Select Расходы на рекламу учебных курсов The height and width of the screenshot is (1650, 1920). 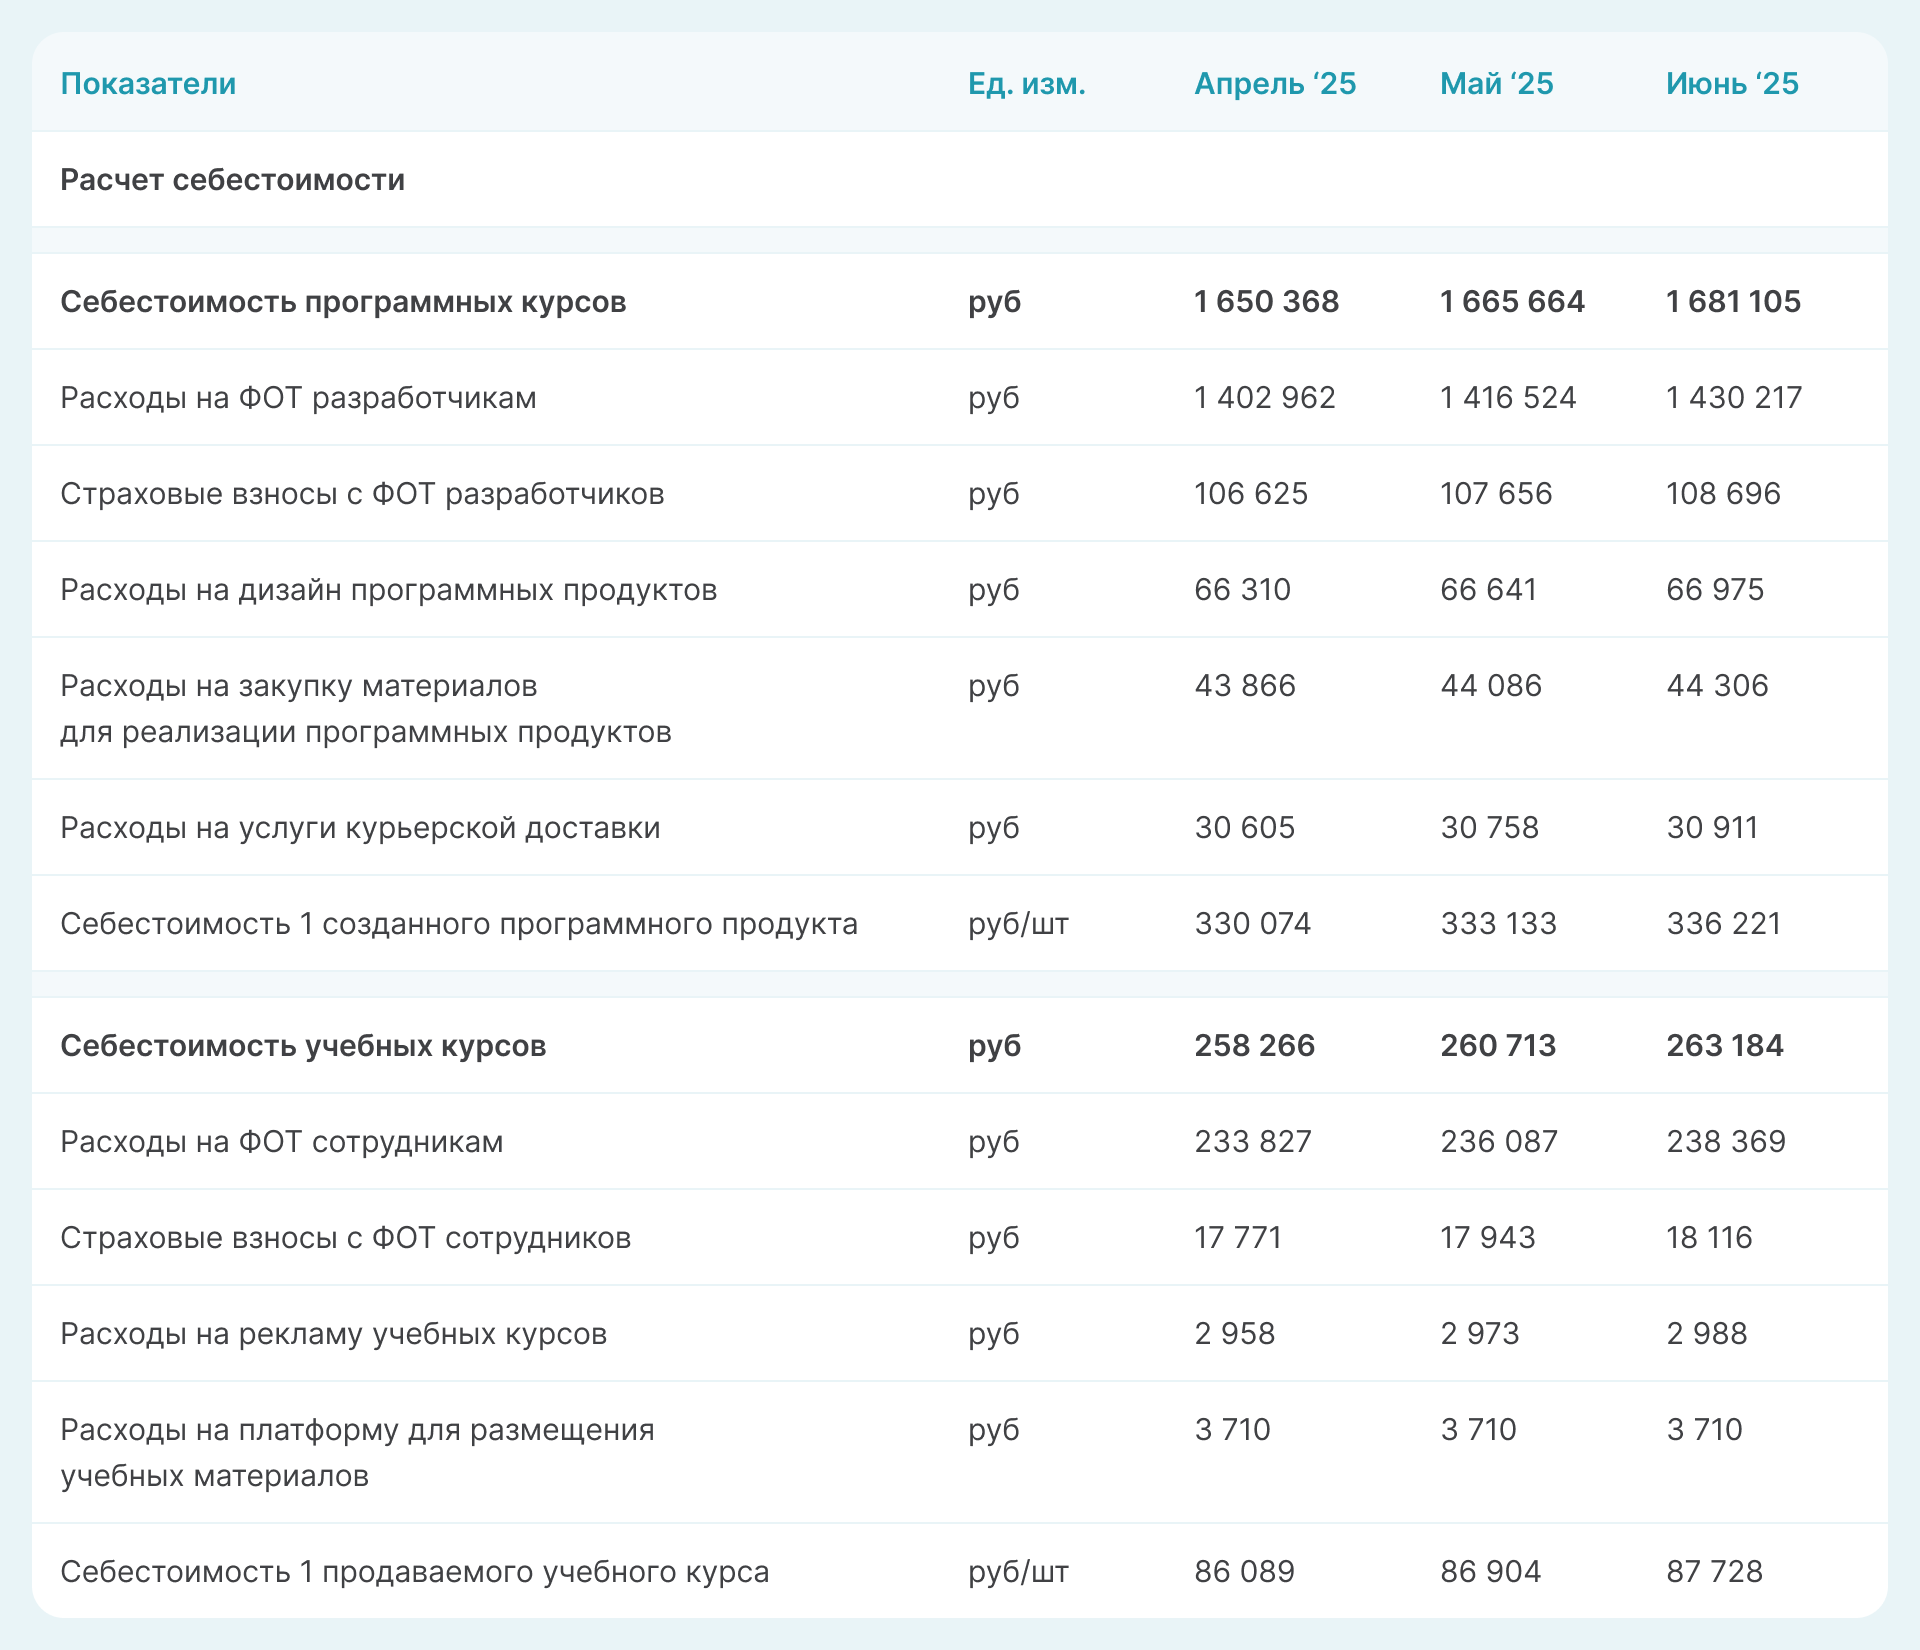point(333,1334)
